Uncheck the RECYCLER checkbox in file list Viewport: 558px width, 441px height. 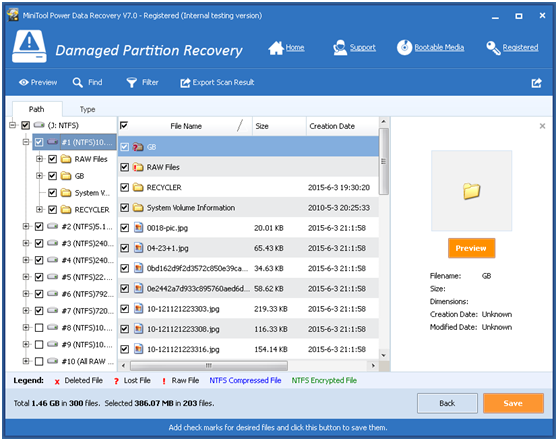[124, 188]
